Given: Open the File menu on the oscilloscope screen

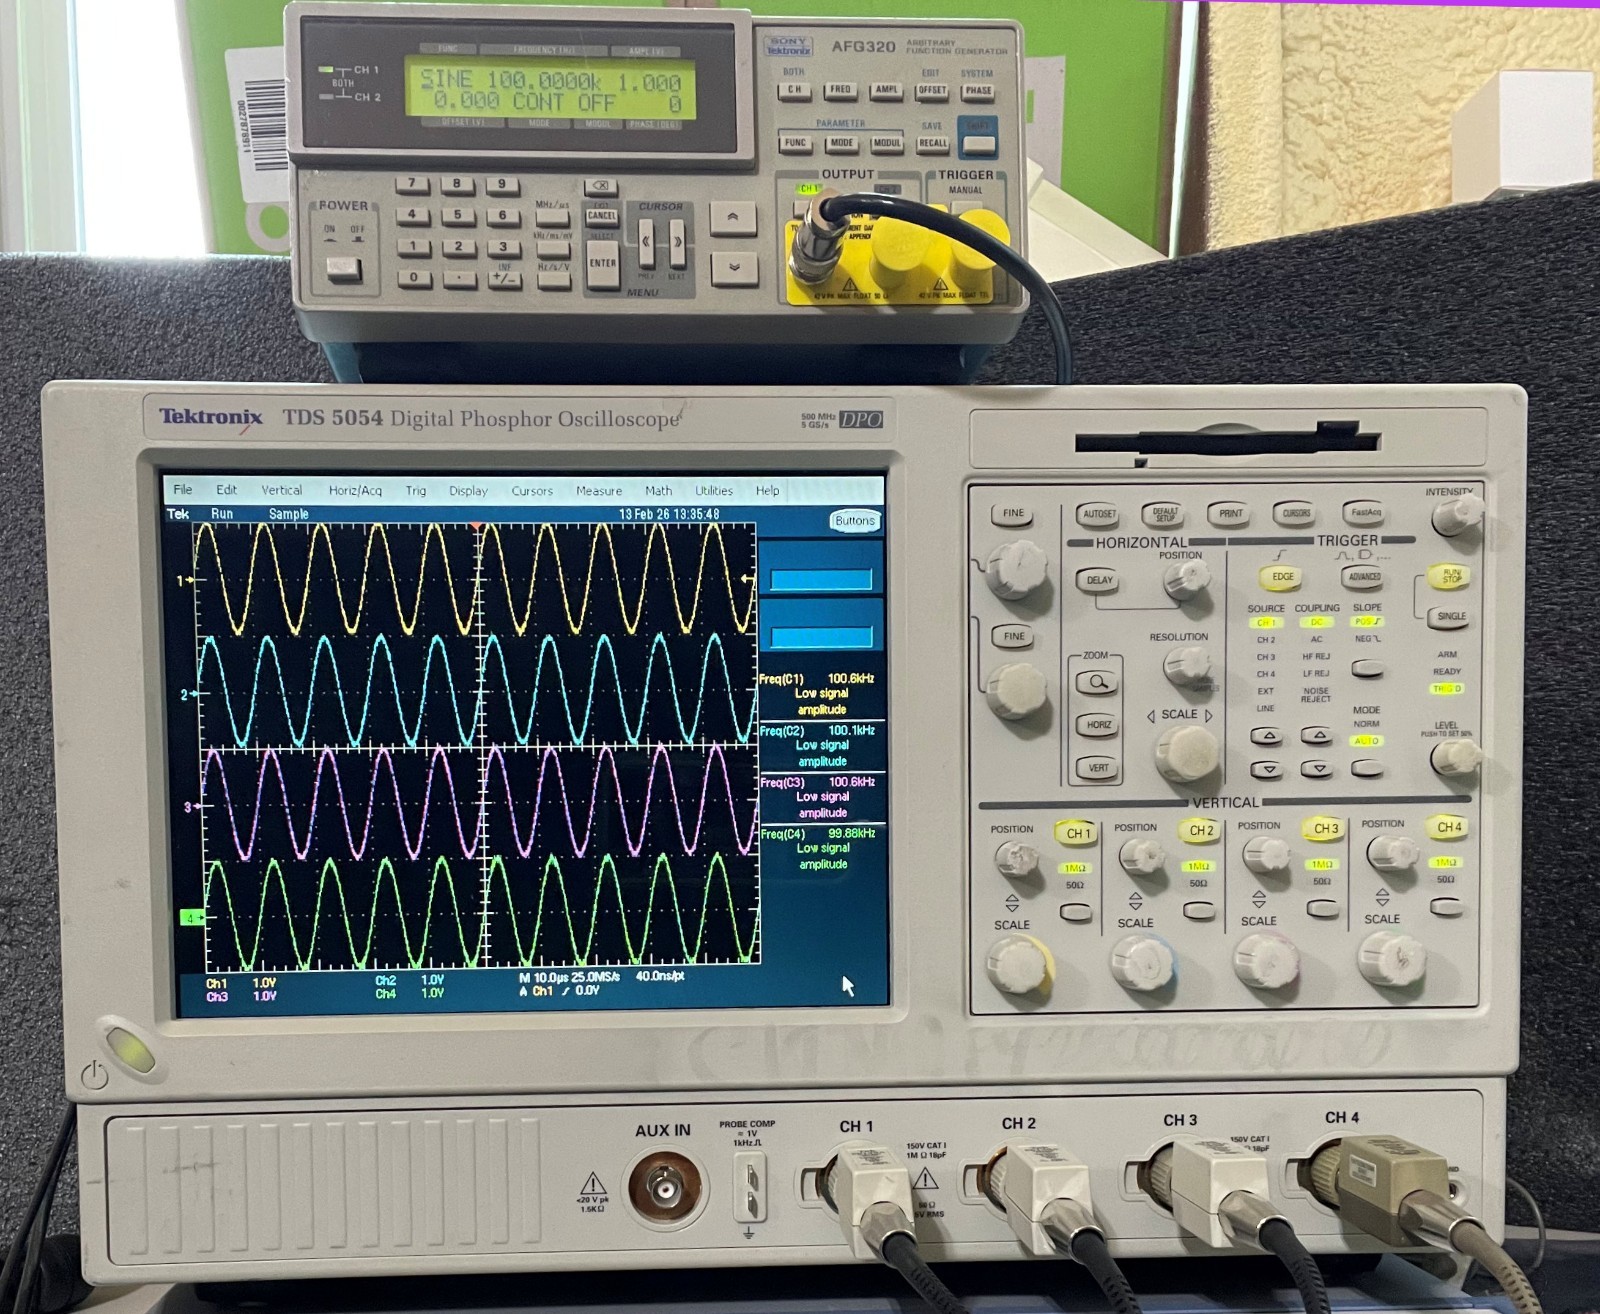Looking at the screenshot, I should tap(182, 490).
